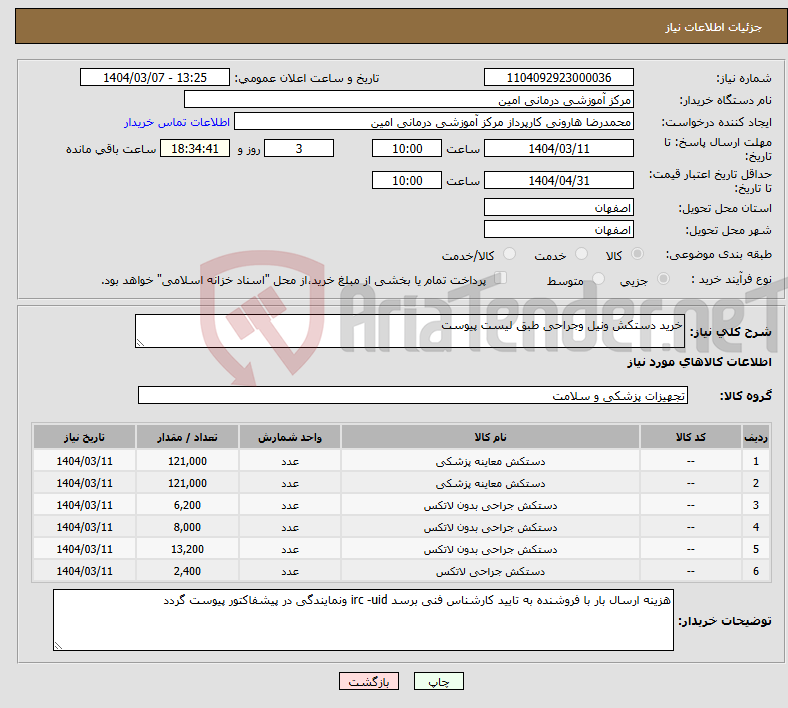Click the requester field محمدرضا هارونی

(434, 122)
